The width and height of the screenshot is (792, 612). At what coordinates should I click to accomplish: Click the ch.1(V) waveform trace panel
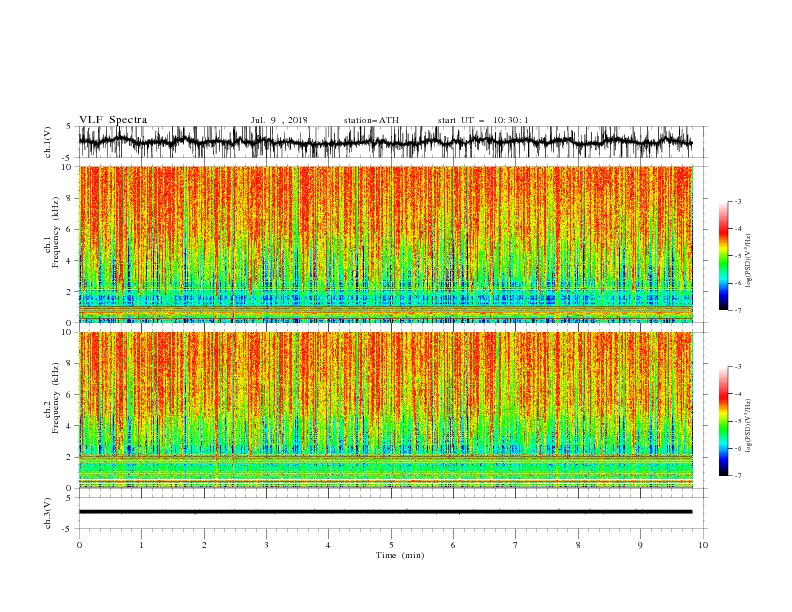pyautogui.click(x=392, y=142)
